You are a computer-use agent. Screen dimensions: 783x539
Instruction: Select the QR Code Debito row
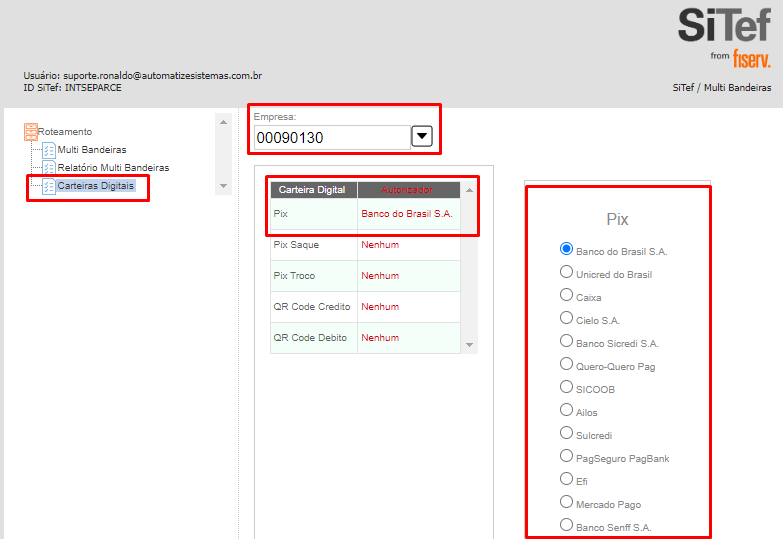tap(365, 338)
